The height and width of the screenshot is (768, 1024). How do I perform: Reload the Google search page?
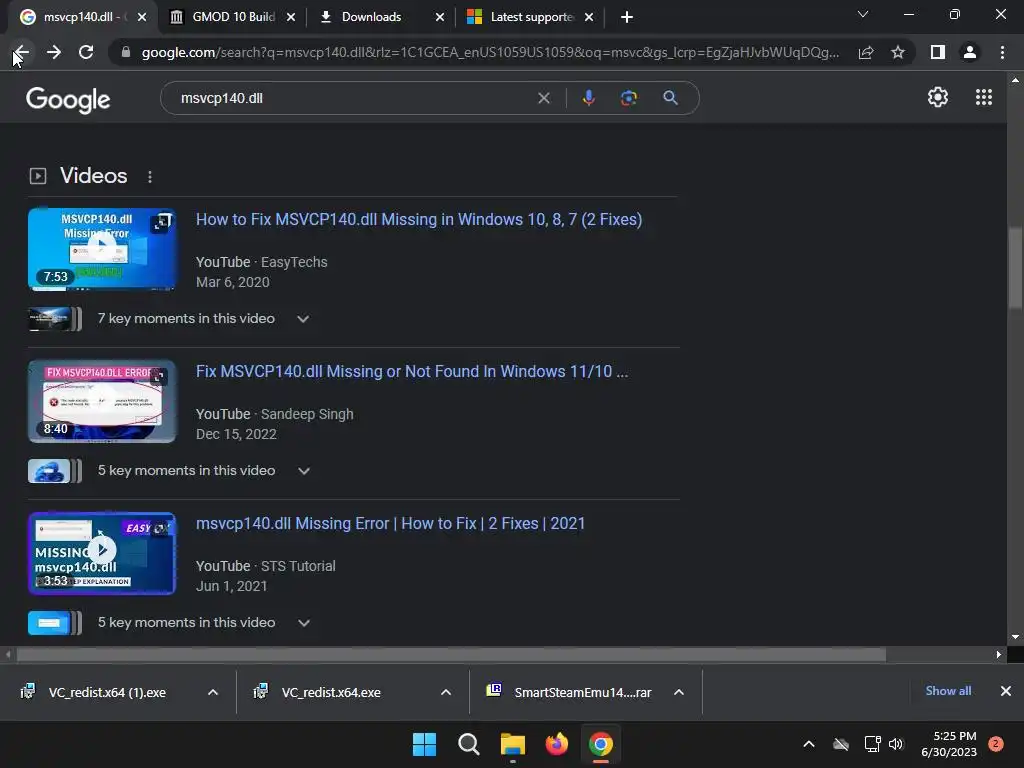(x=86, y=52)
